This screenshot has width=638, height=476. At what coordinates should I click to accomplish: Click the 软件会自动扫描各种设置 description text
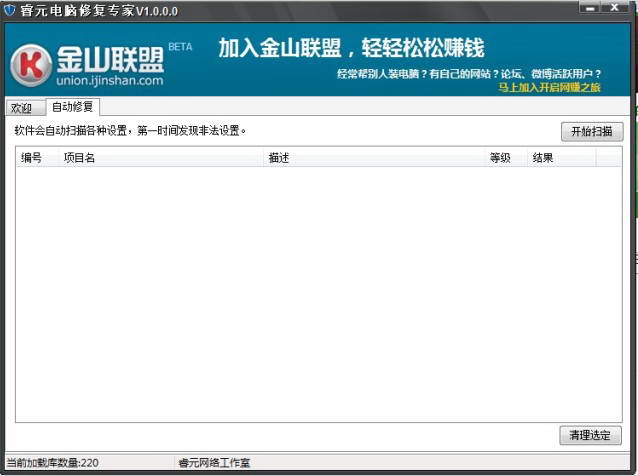click(x=130, y=131)
